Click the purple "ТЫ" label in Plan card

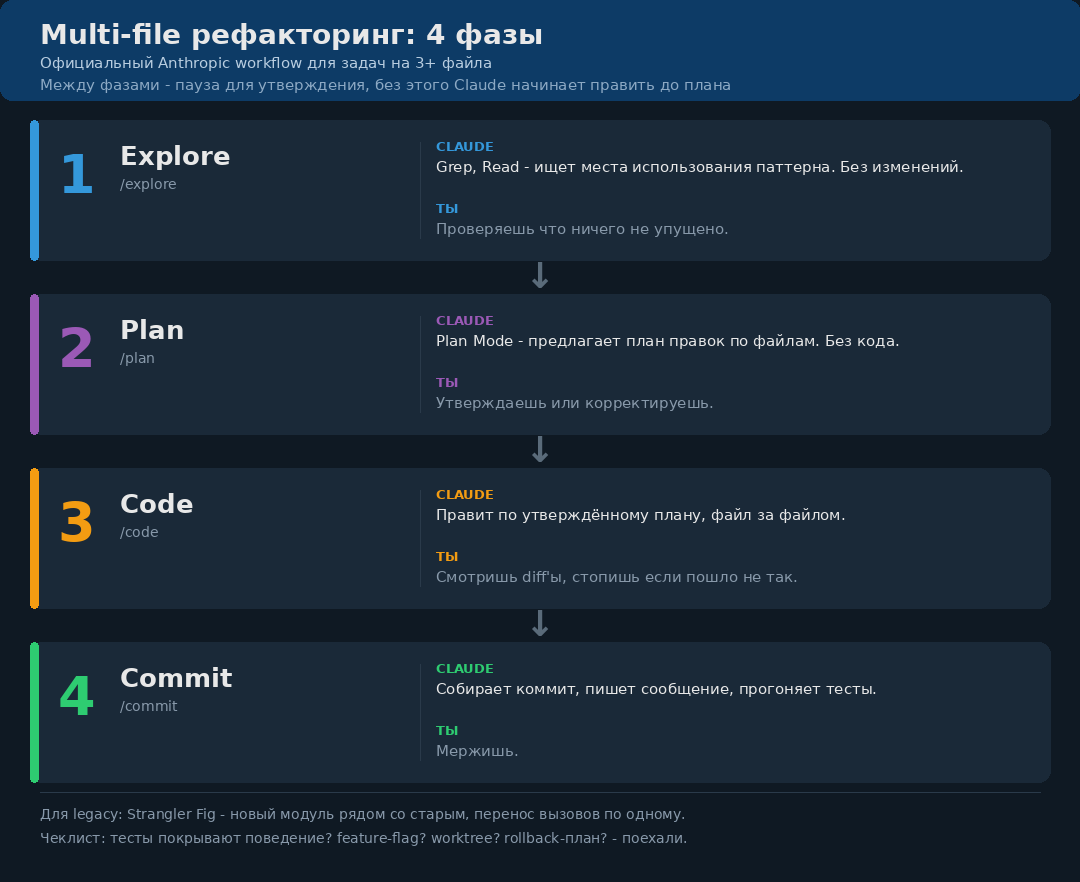(x=447, y=383)
